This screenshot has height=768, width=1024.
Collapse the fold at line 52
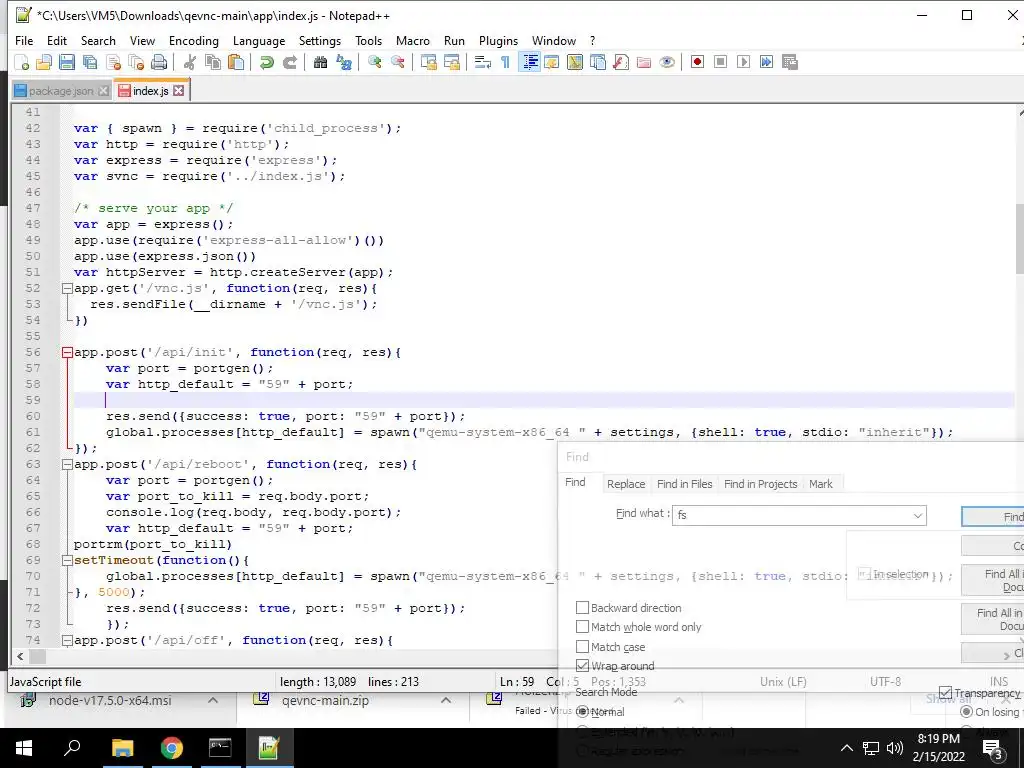(x=67, y=289)
